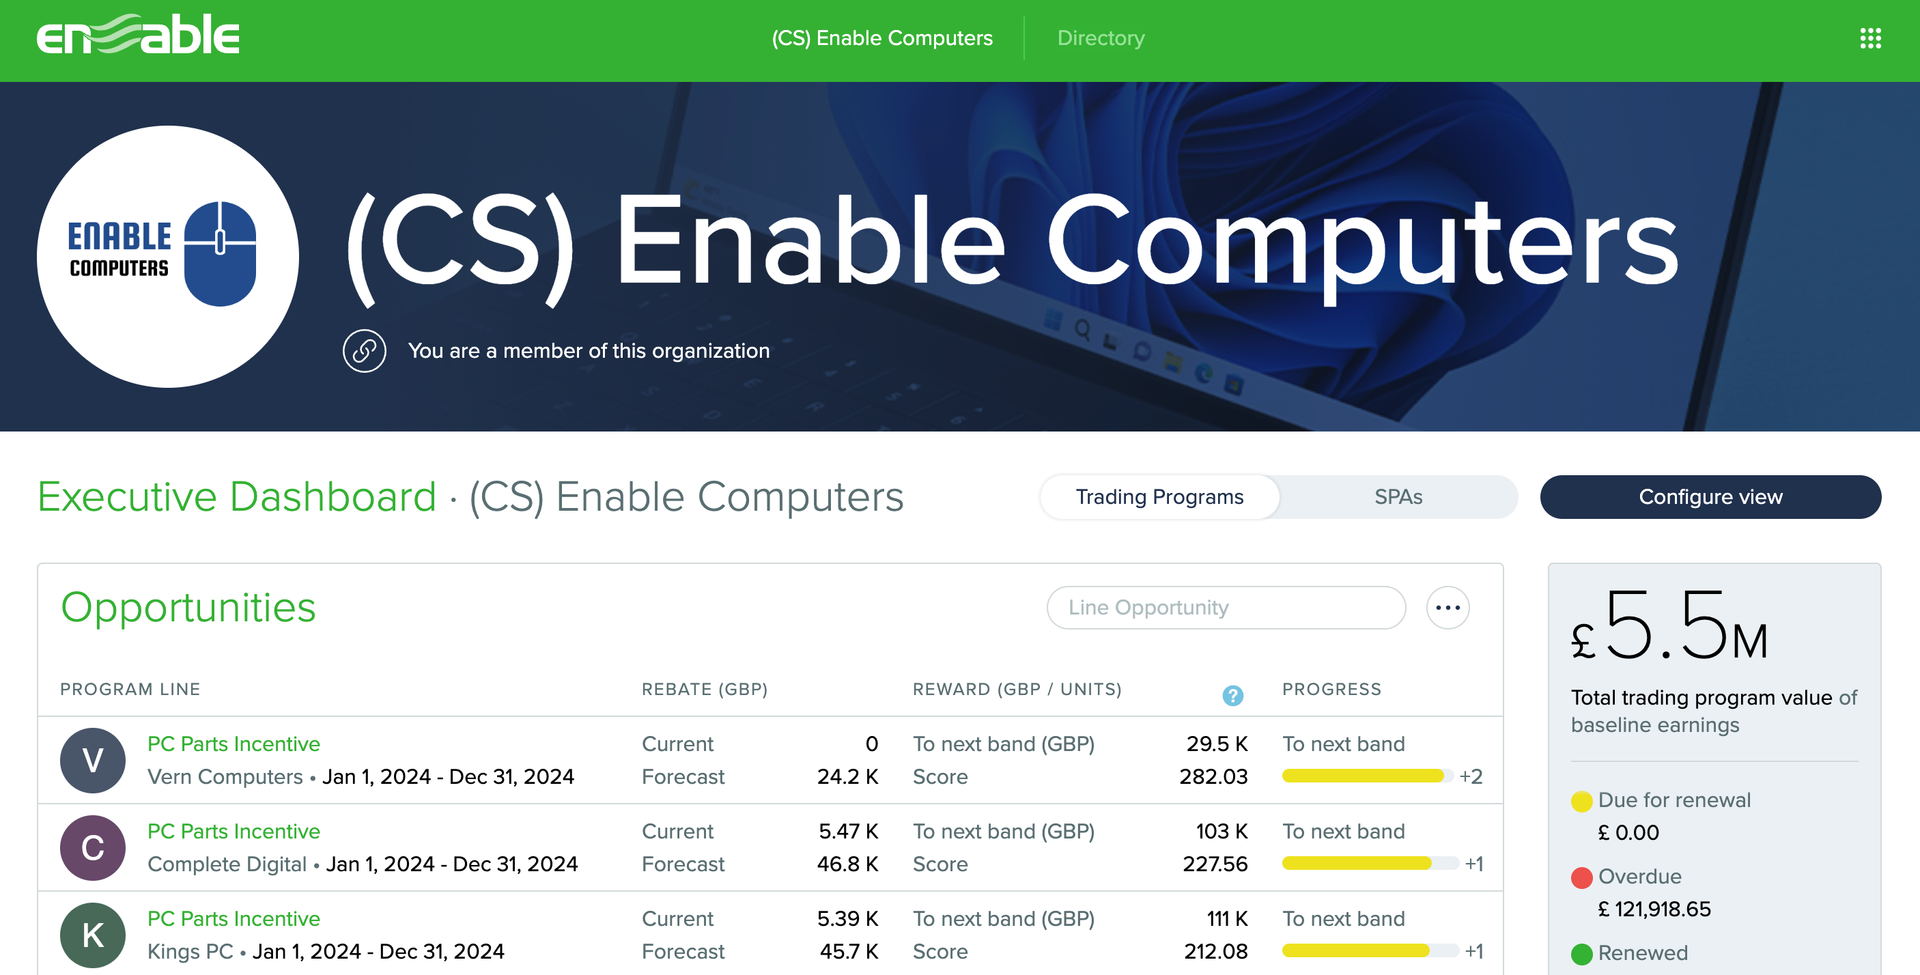Click the Complete Digital avatar circle
Viewport: 1920px width, 975px height.
(x=92, y=847)
